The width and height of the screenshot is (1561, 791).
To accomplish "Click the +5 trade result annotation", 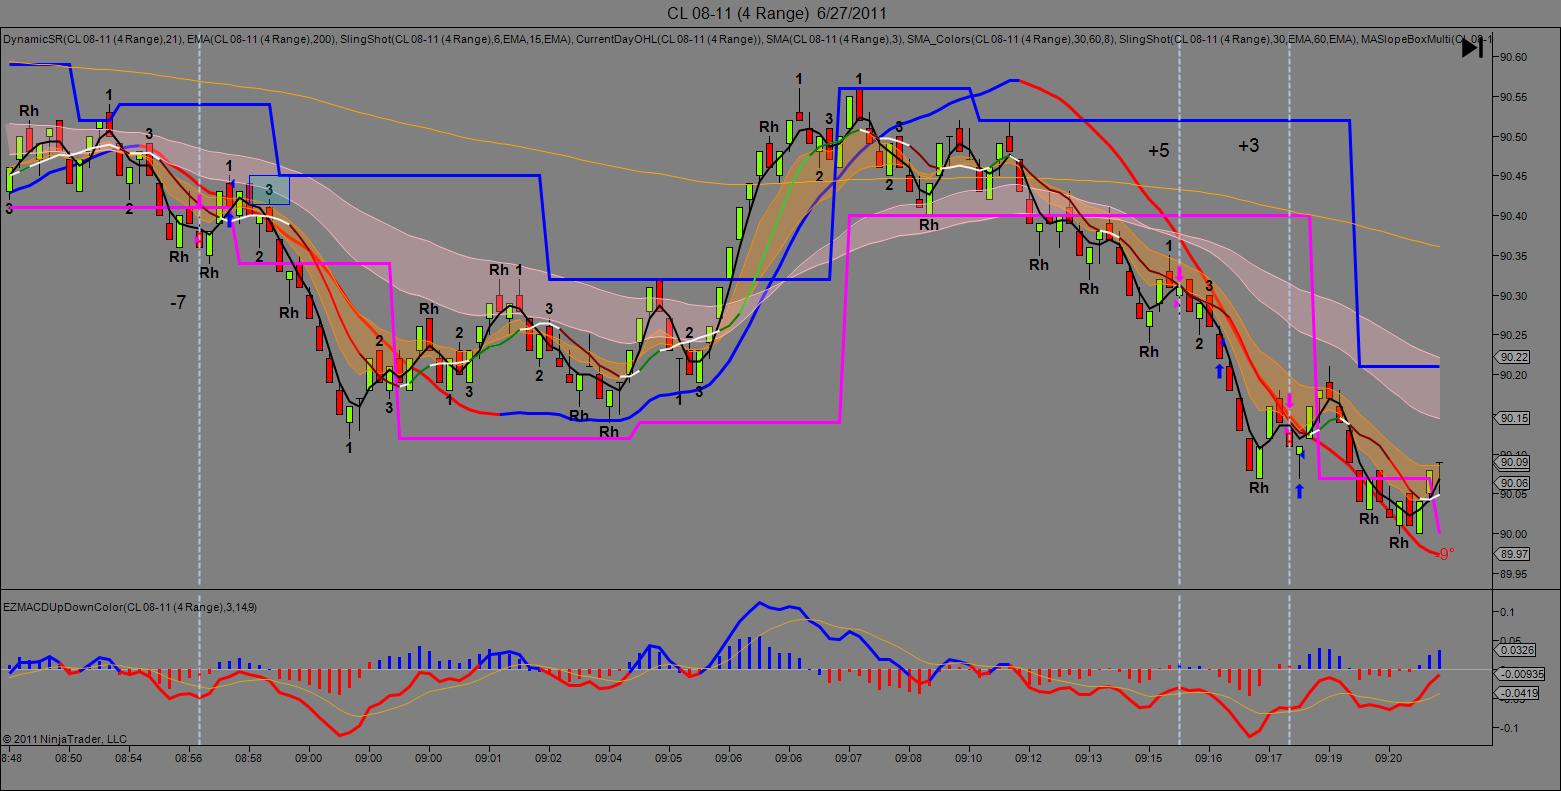I will coord(1158,151).
